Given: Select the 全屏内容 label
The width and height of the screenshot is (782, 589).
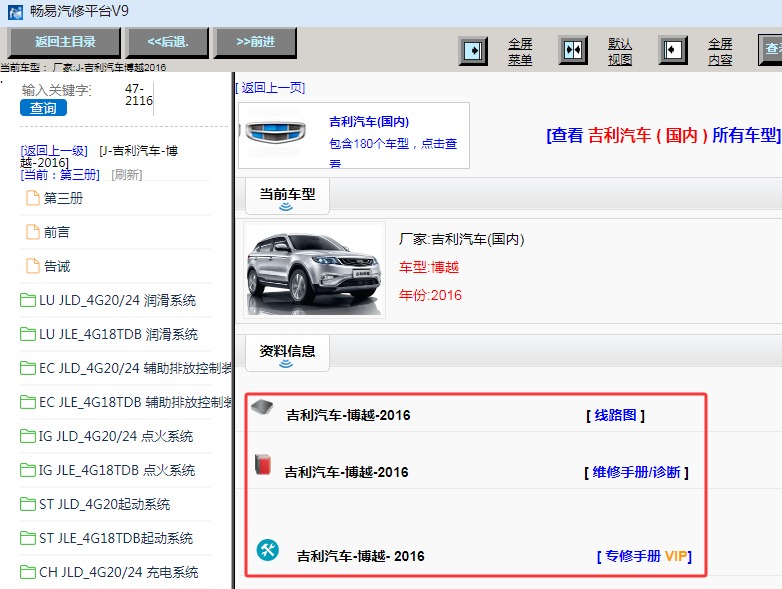Looking at the screenshot, I should (720, 52).
